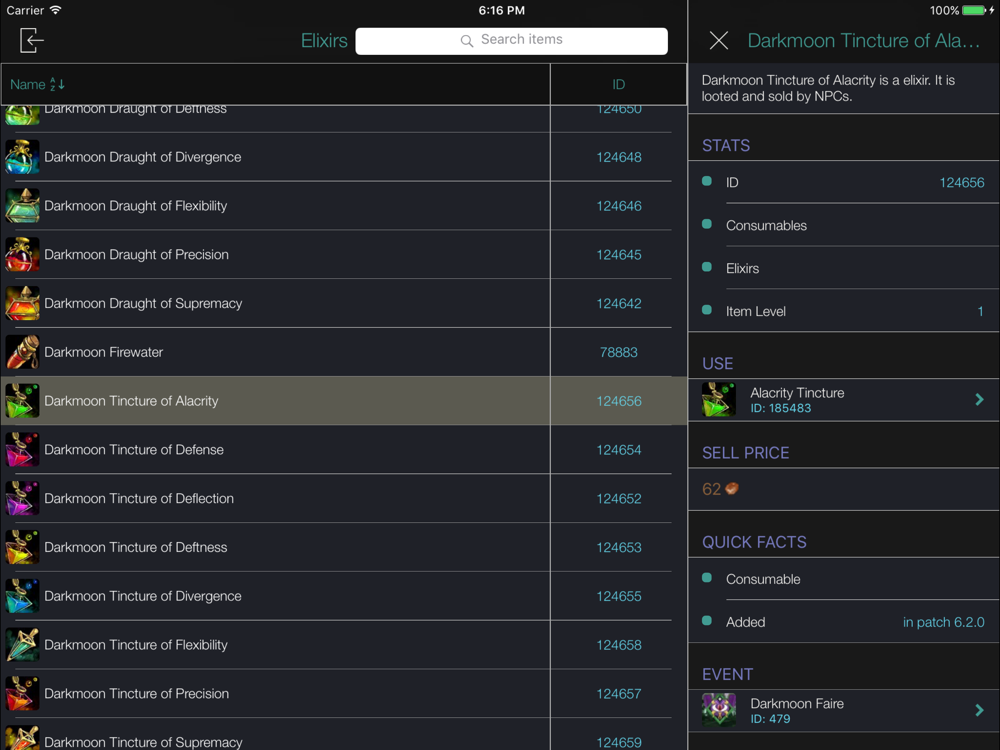The width and height of the screenshot is (1000, 750).
Task: Click the Darkmoon Tincture of Divergence icon
Action: (22, 596)
